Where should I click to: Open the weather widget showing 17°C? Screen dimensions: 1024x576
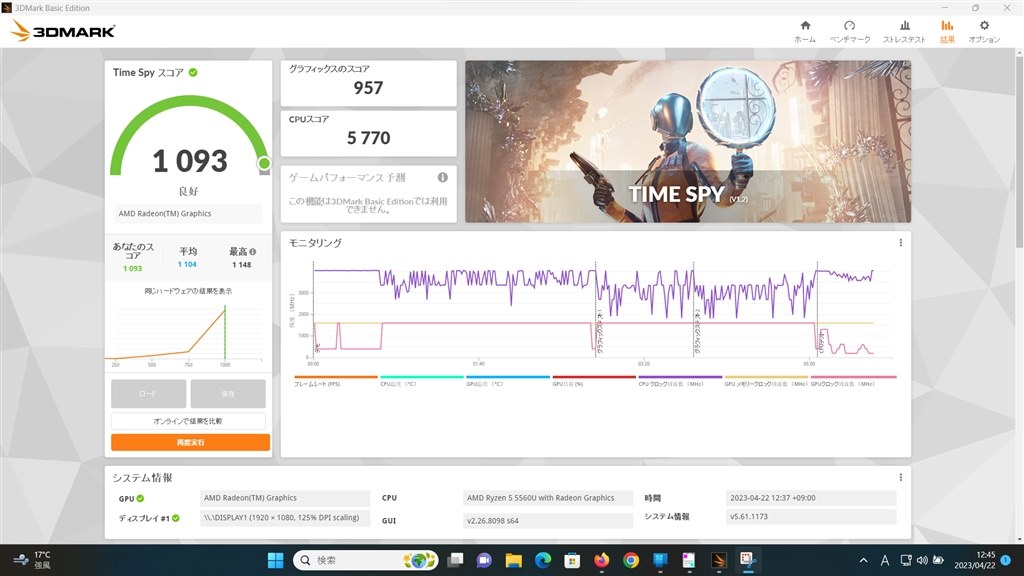[x=33, y=560]
